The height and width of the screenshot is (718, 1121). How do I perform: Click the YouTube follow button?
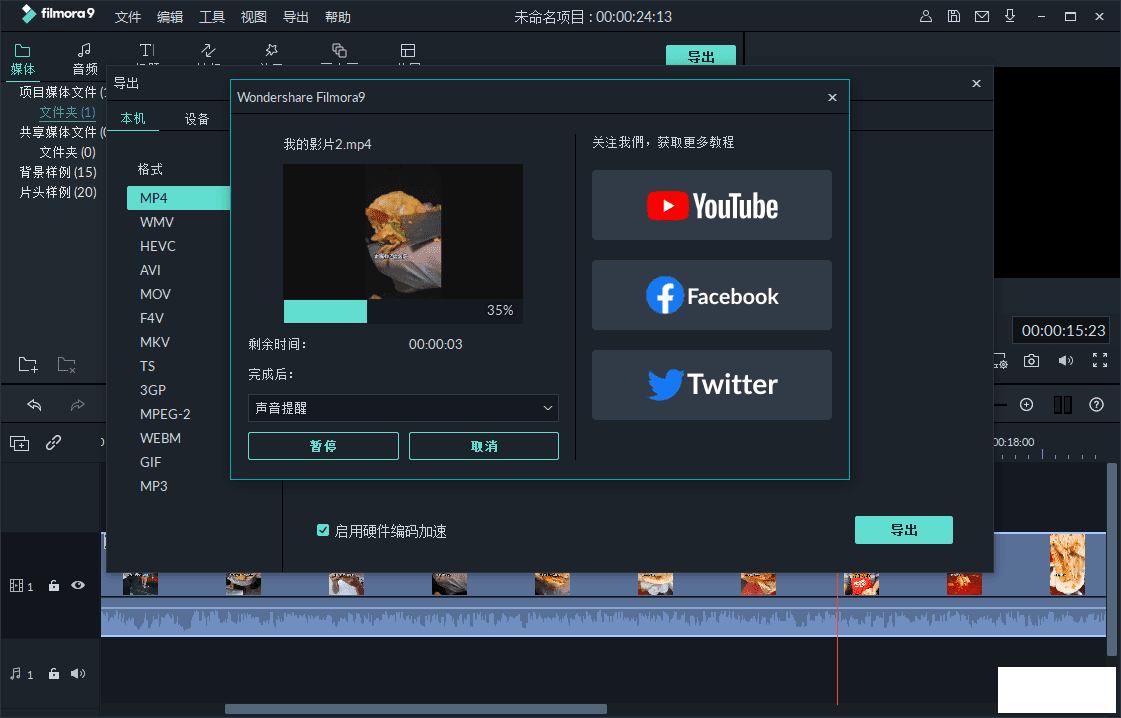(x=711, y=205)
